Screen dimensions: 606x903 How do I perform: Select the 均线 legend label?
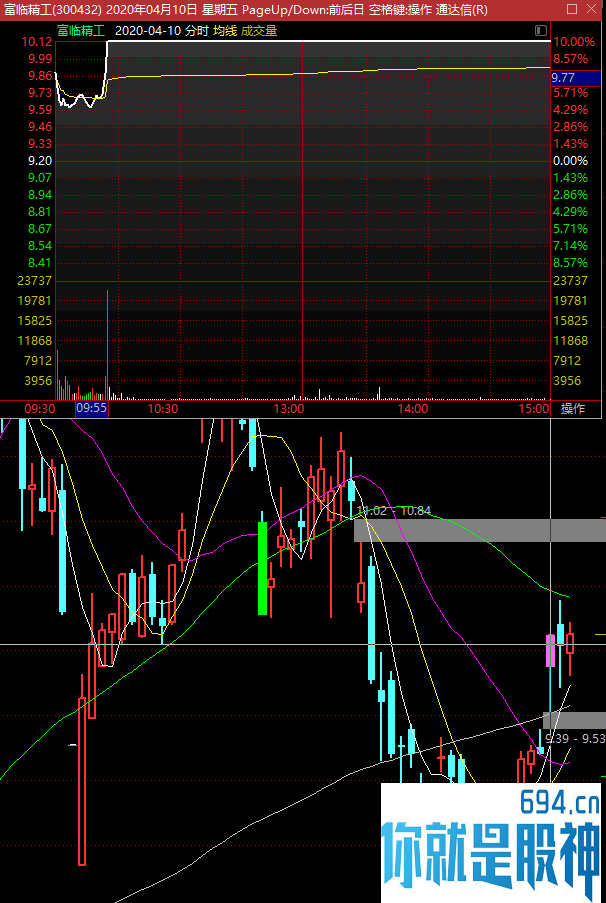[225, 31]
